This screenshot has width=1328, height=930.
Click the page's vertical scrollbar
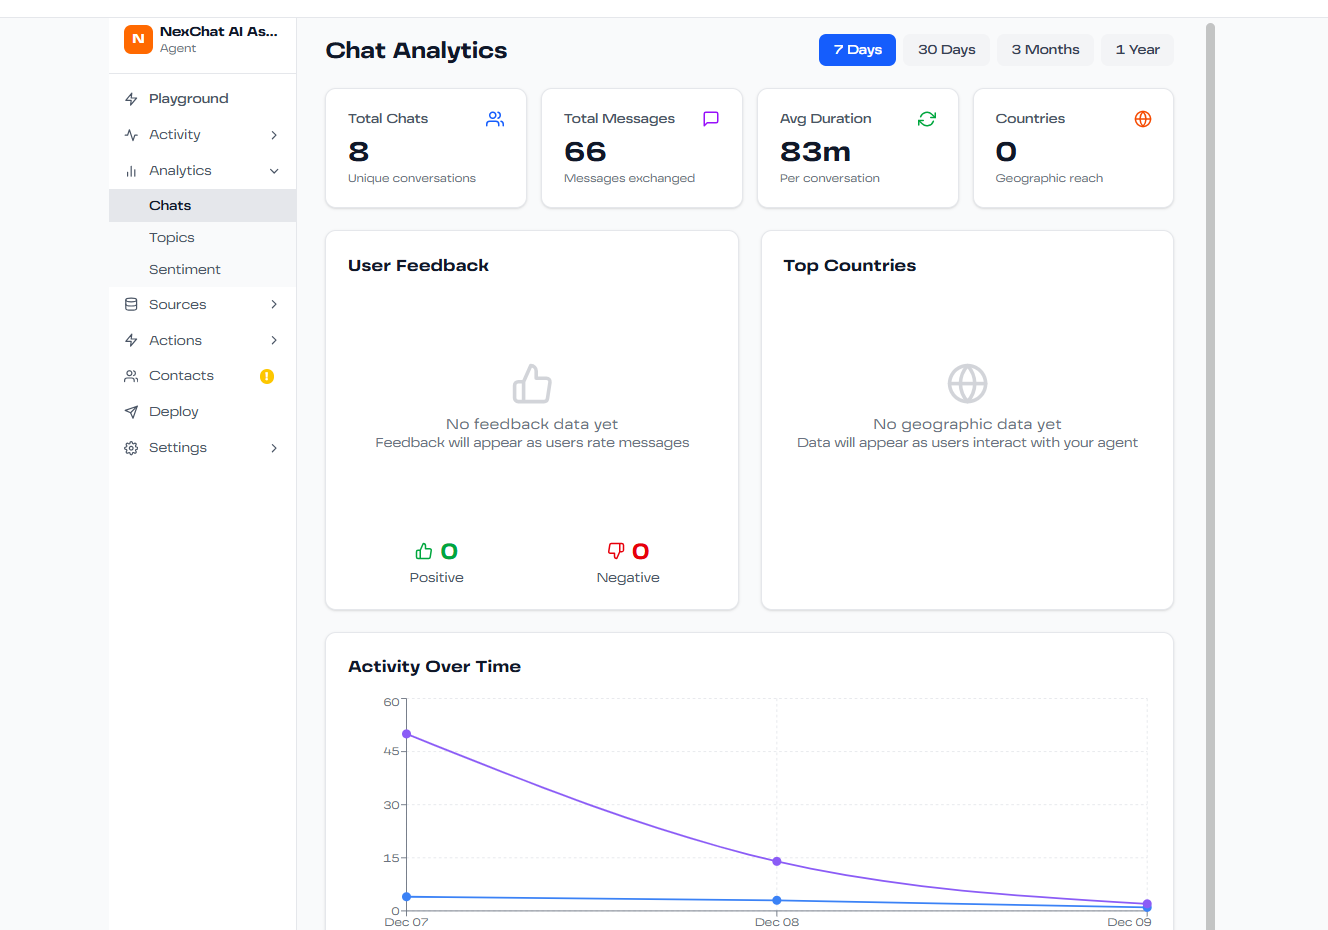point(1210,400)
